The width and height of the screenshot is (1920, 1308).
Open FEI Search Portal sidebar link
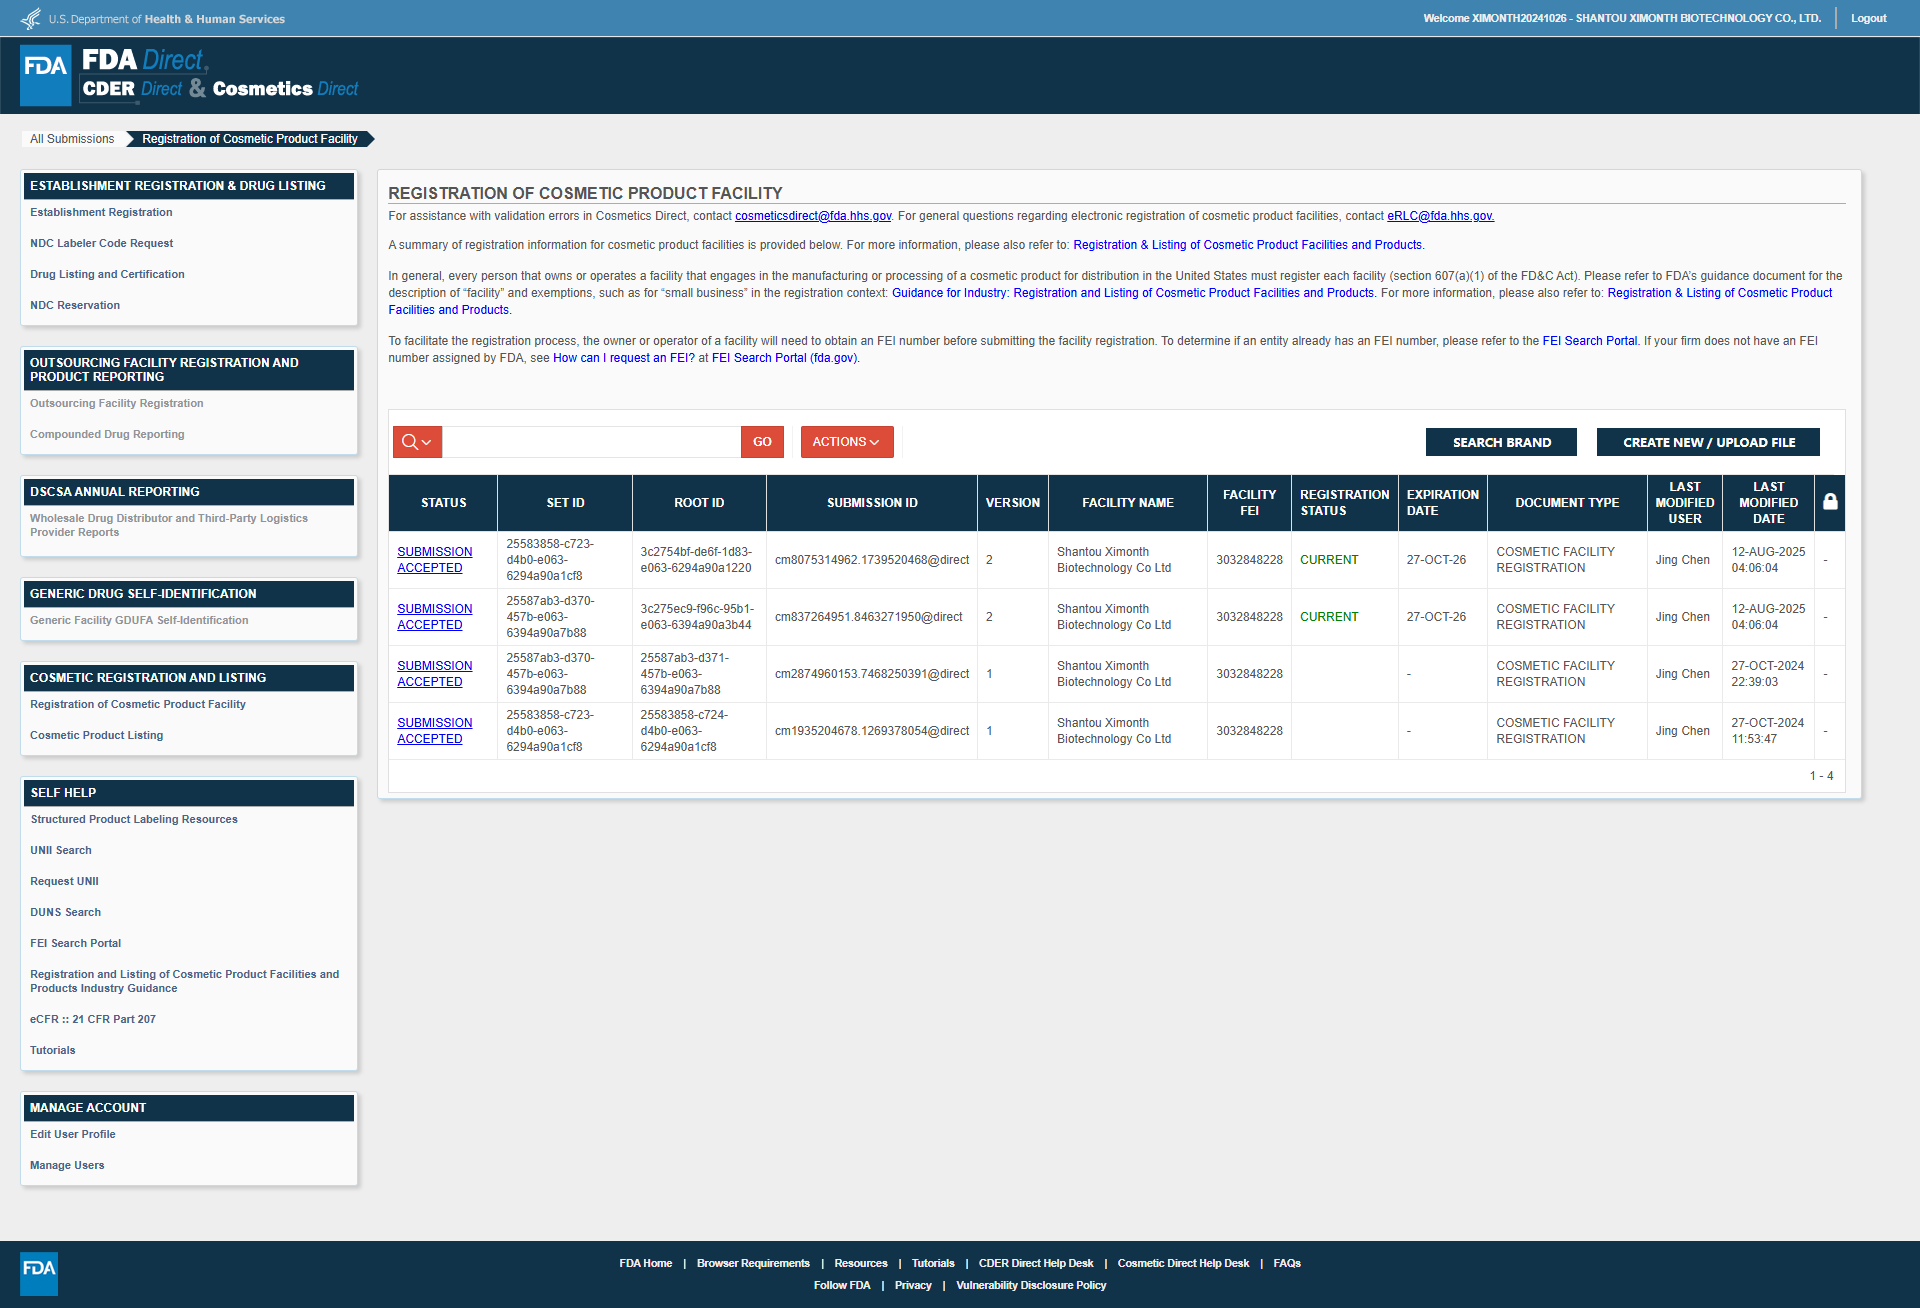coord(75,943)
